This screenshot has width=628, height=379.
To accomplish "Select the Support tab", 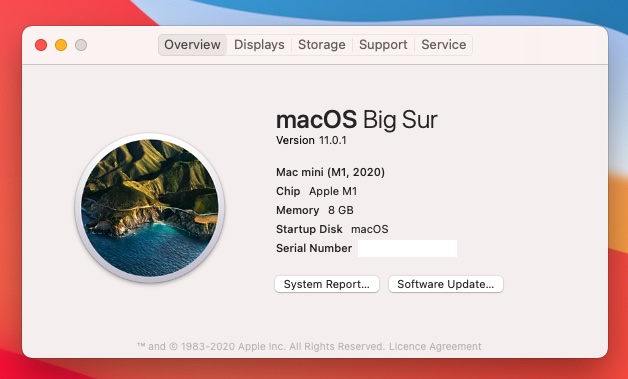I will 383,45.
